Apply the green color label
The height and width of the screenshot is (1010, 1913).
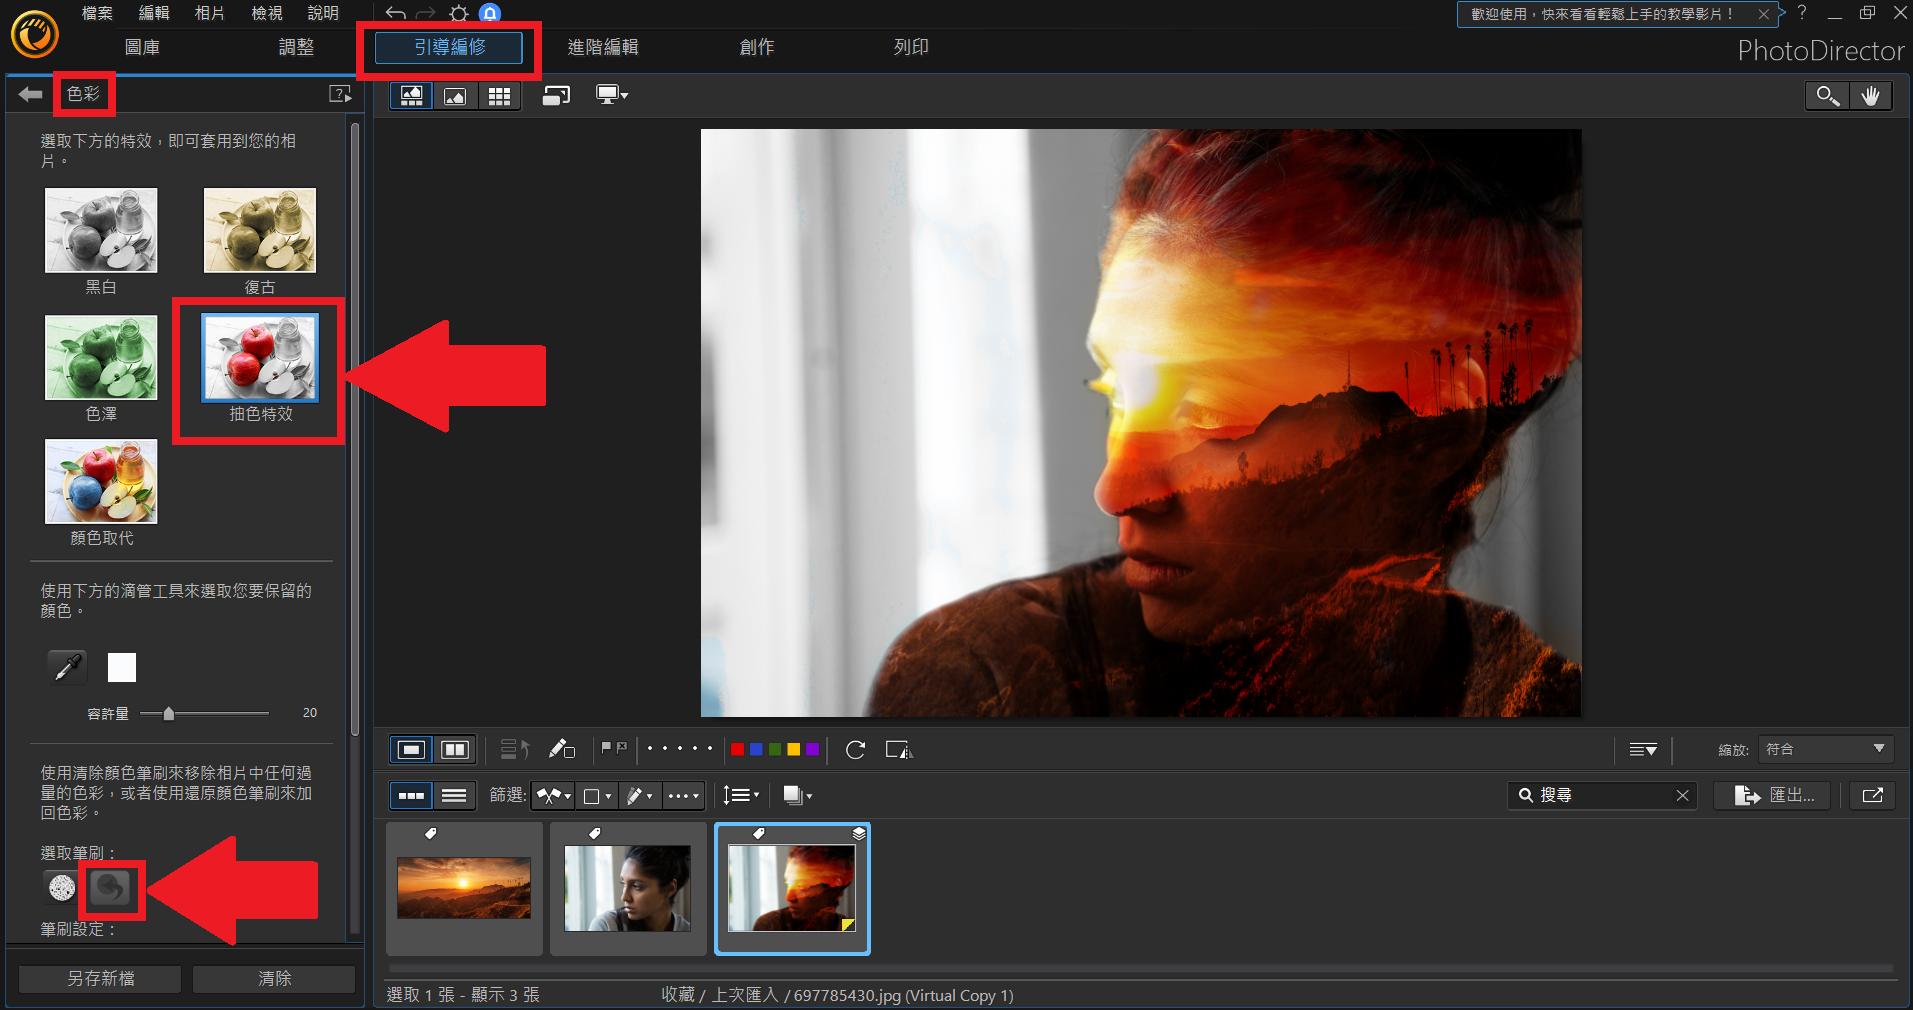(775, 749)
